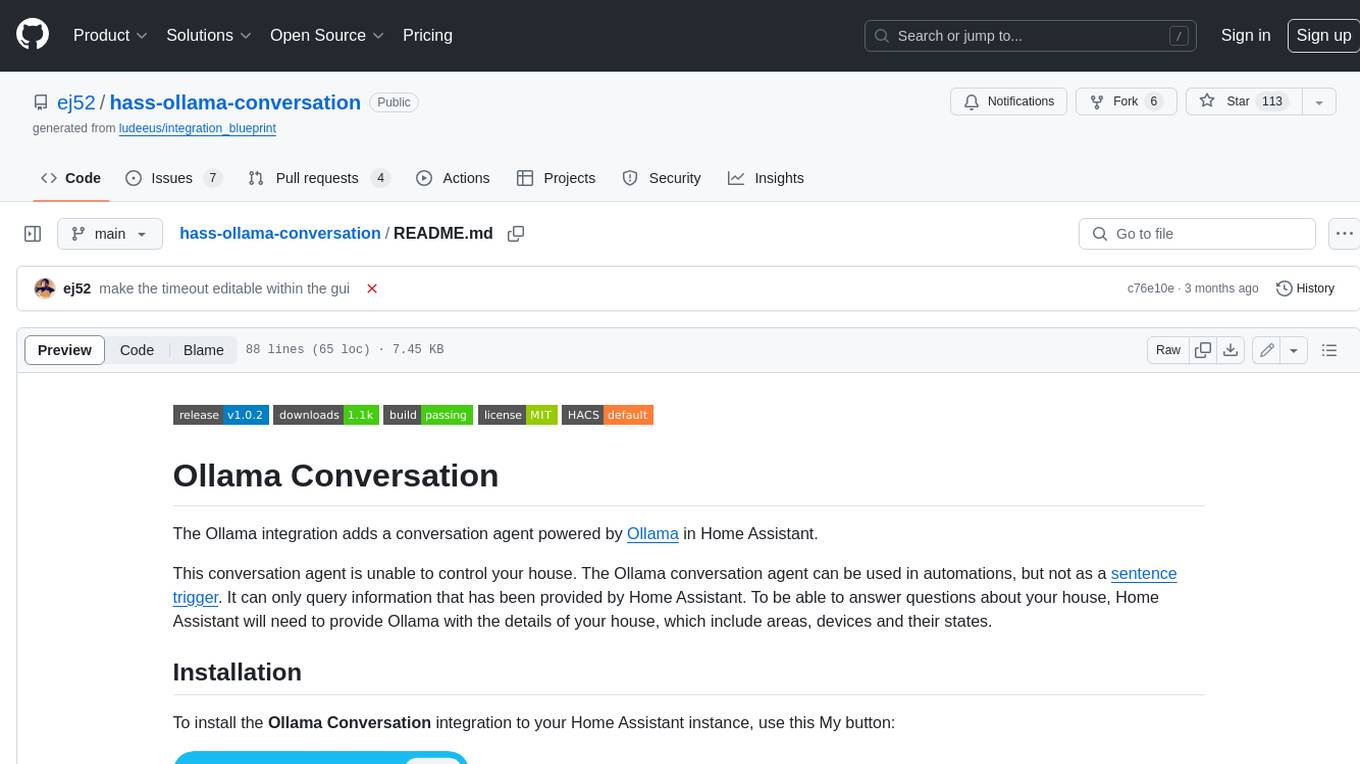View the failed checks status icon
Viewport: 1360px width, 764px height.
pos(372,288)
